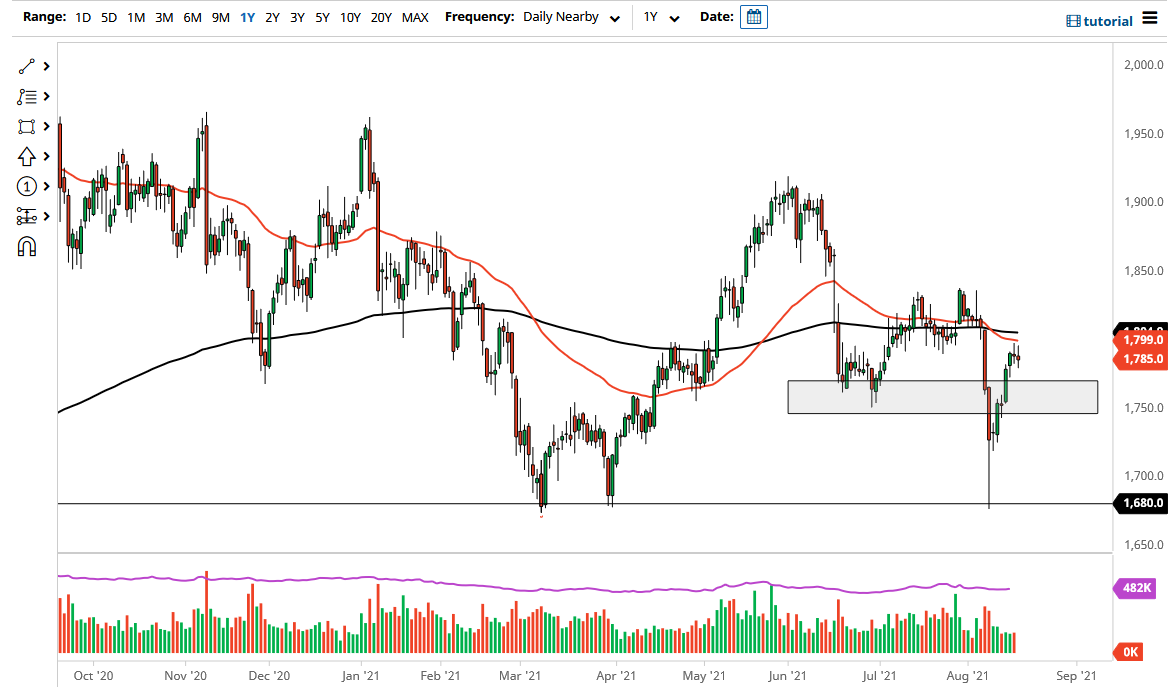Click the 0K volume label
This screenshot has width=1174, height=699.
pos(1128,652)
